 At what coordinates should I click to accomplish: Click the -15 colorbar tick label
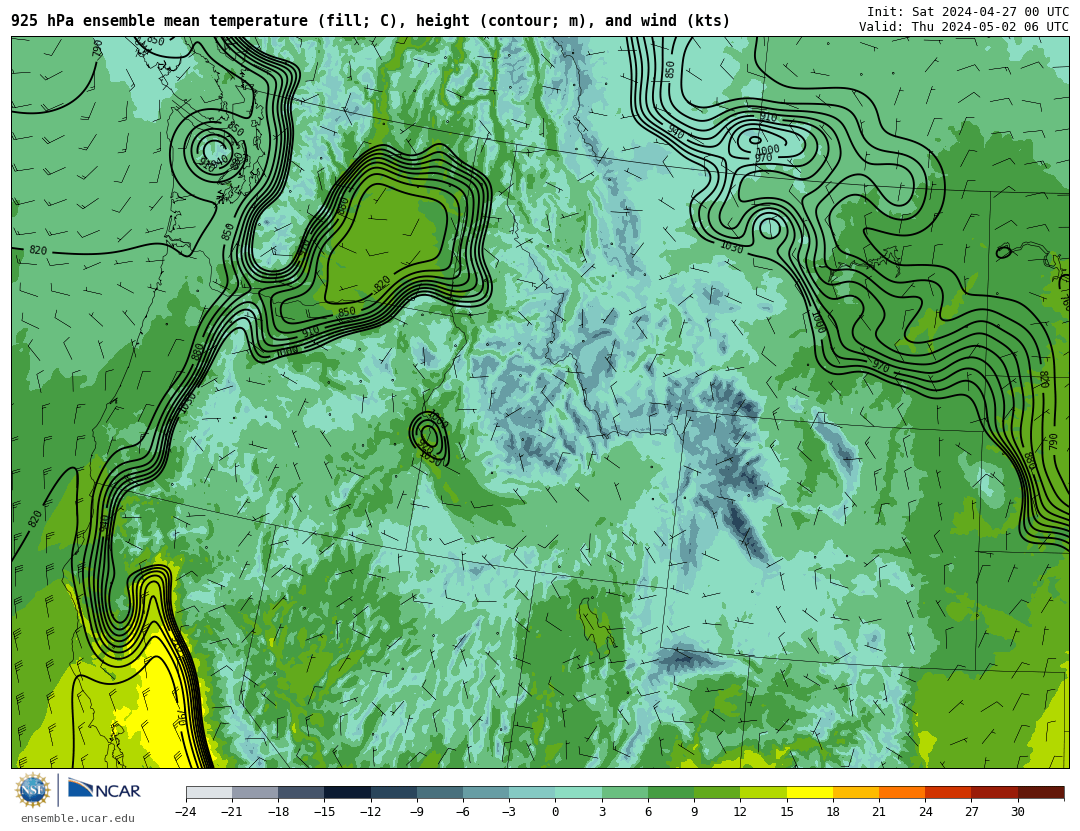(324, 812)
